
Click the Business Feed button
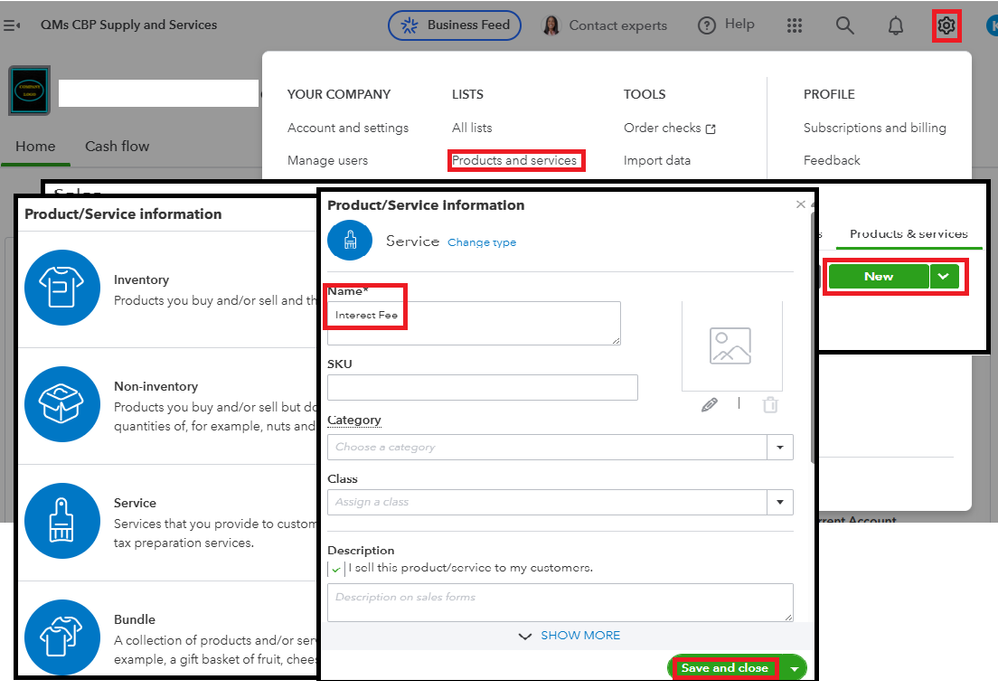pos(454,25)
